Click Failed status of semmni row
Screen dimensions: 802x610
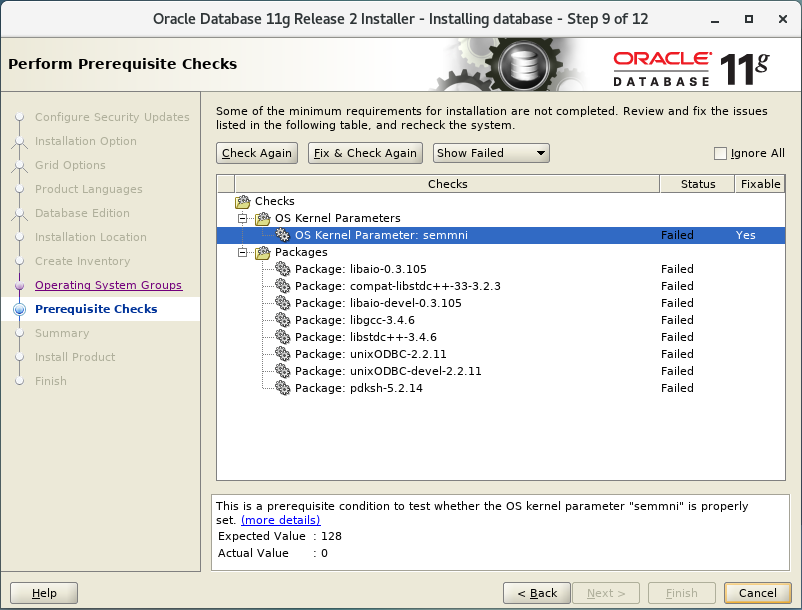click(677, 235)
